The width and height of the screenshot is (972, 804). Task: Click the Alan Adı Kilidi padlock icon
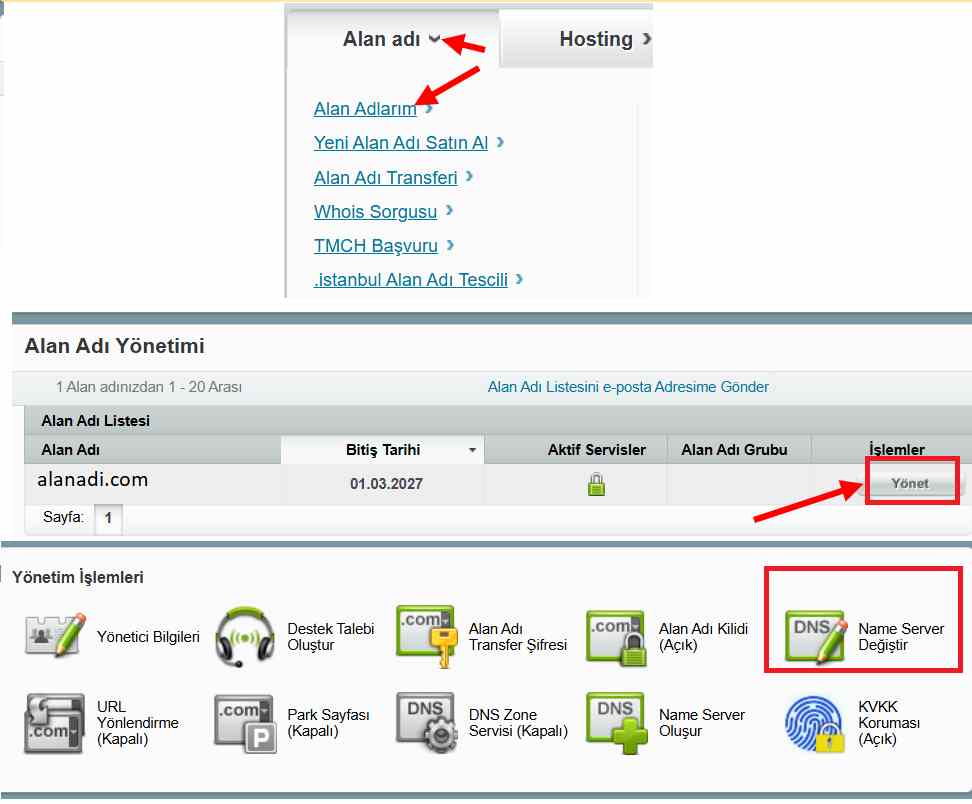(x=616, y=638)
